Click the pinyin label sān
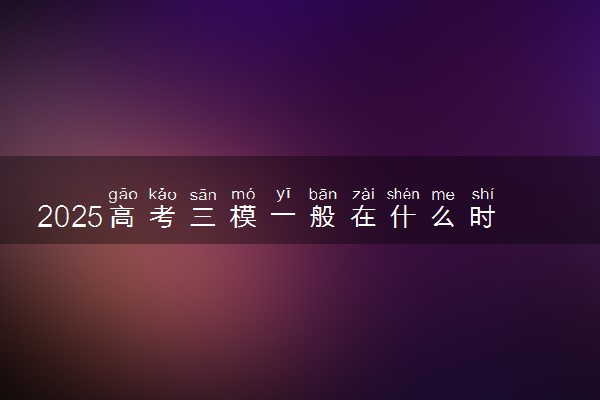 coord(203,195)
